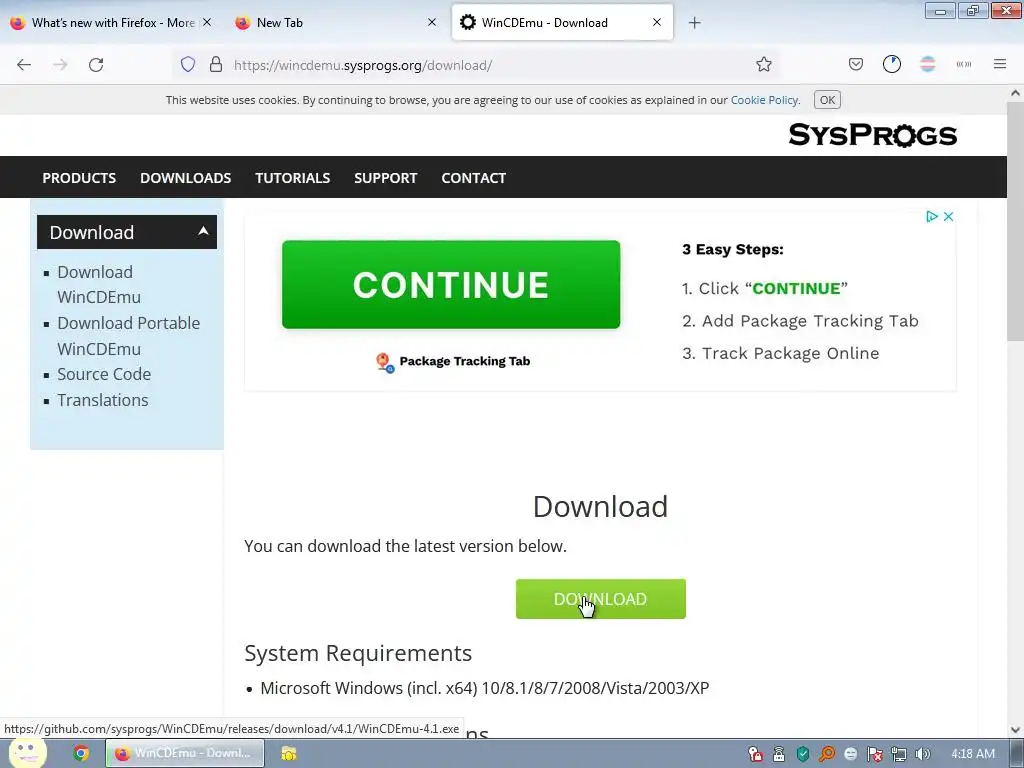Image resolution: width=1024 pixels, height=768 pixels.
Task: Open the Download Portable WinCDEmu link
Action: [129, 336]
